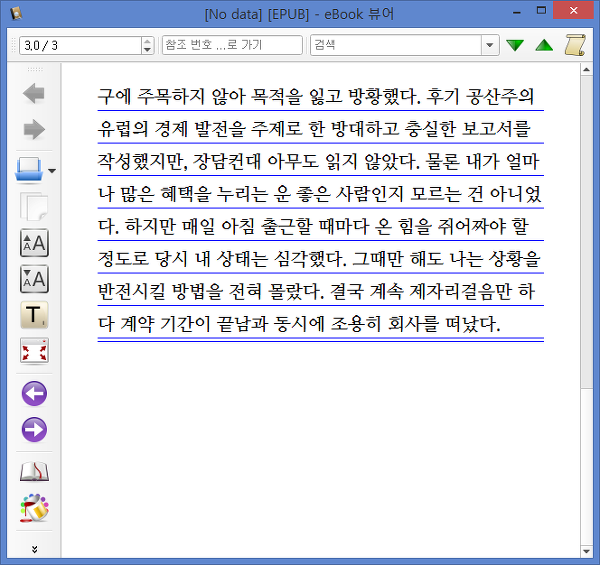Open the ebook with the blue tray icon
The width and height of the screenshot is (600, 565).
[x=29, y=169]
